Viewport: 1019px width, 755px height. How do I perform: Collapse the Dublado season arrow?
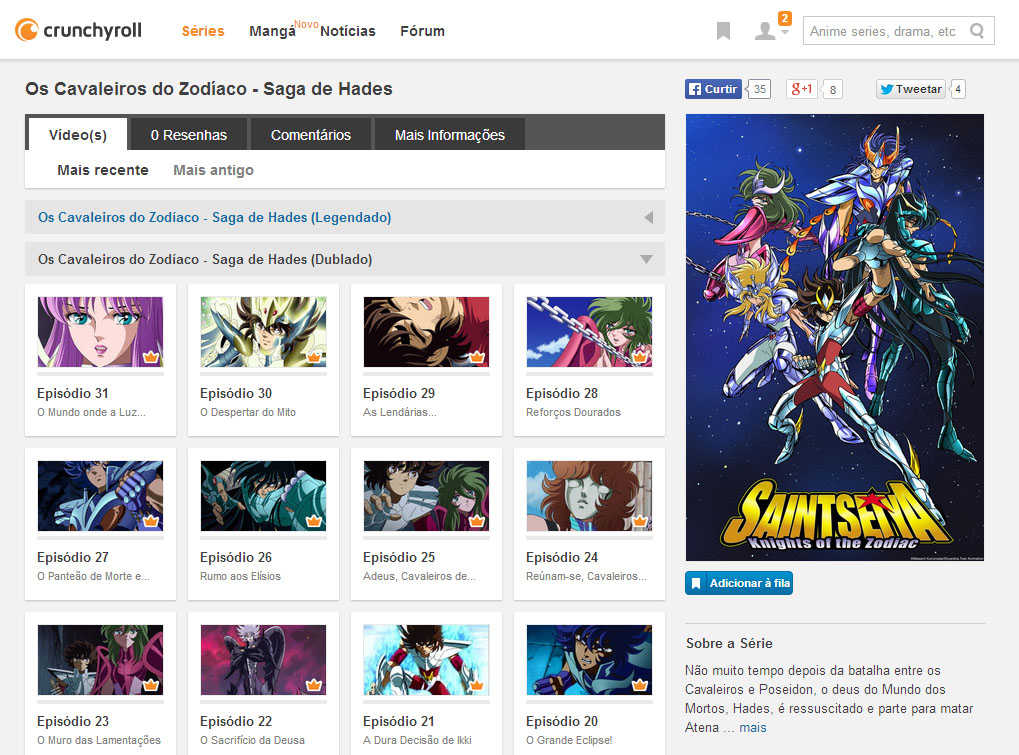tap(646, 259)
